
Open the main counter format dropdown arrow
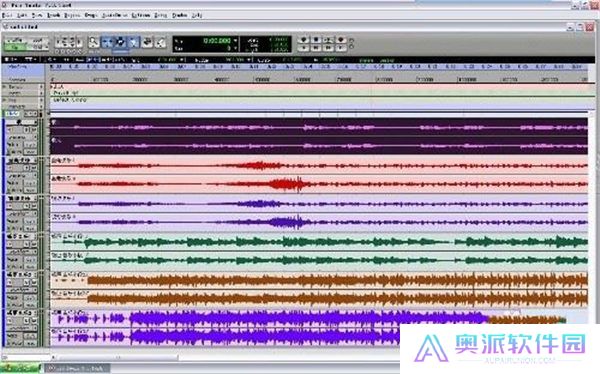click(x=235, y=41)
